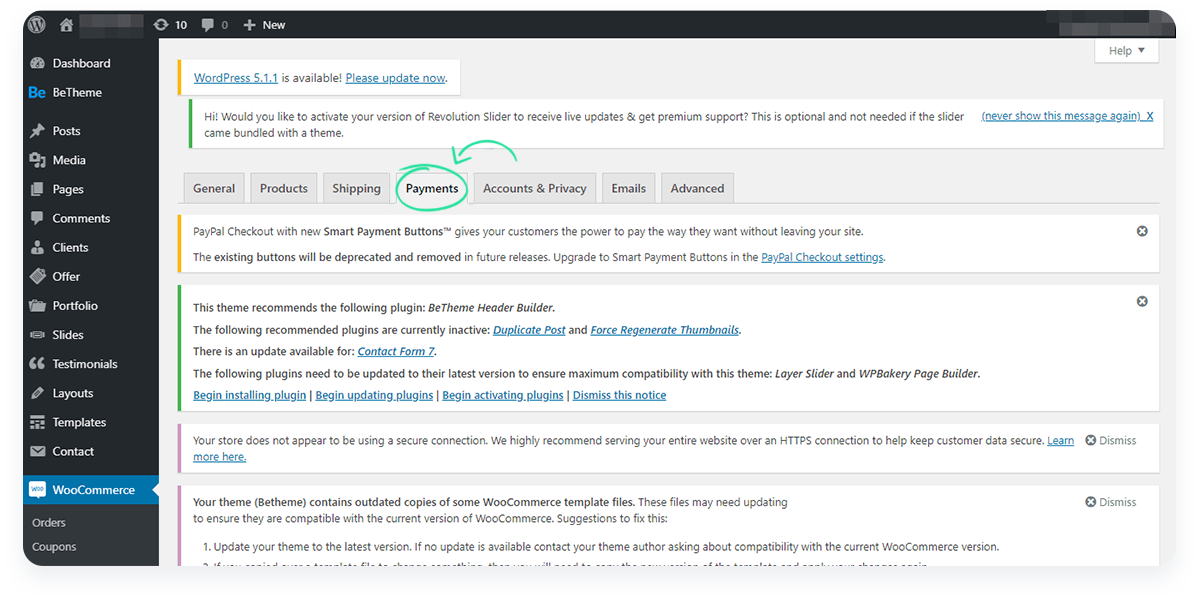
Task: Click the Comments icon in sidebar
Action: 37,218
